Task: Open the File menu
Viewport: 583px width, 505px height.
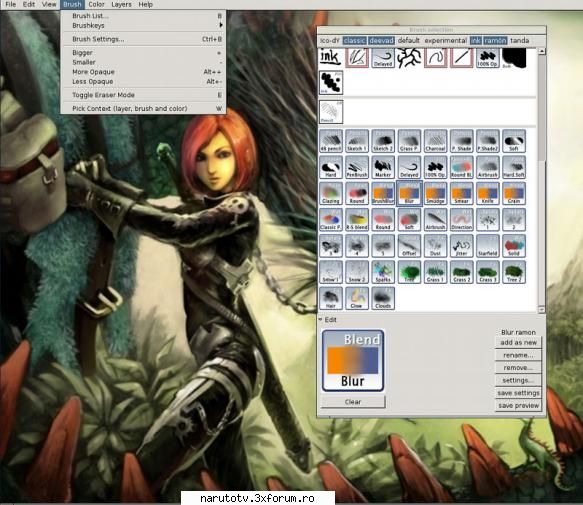Action: coord(10,4)
